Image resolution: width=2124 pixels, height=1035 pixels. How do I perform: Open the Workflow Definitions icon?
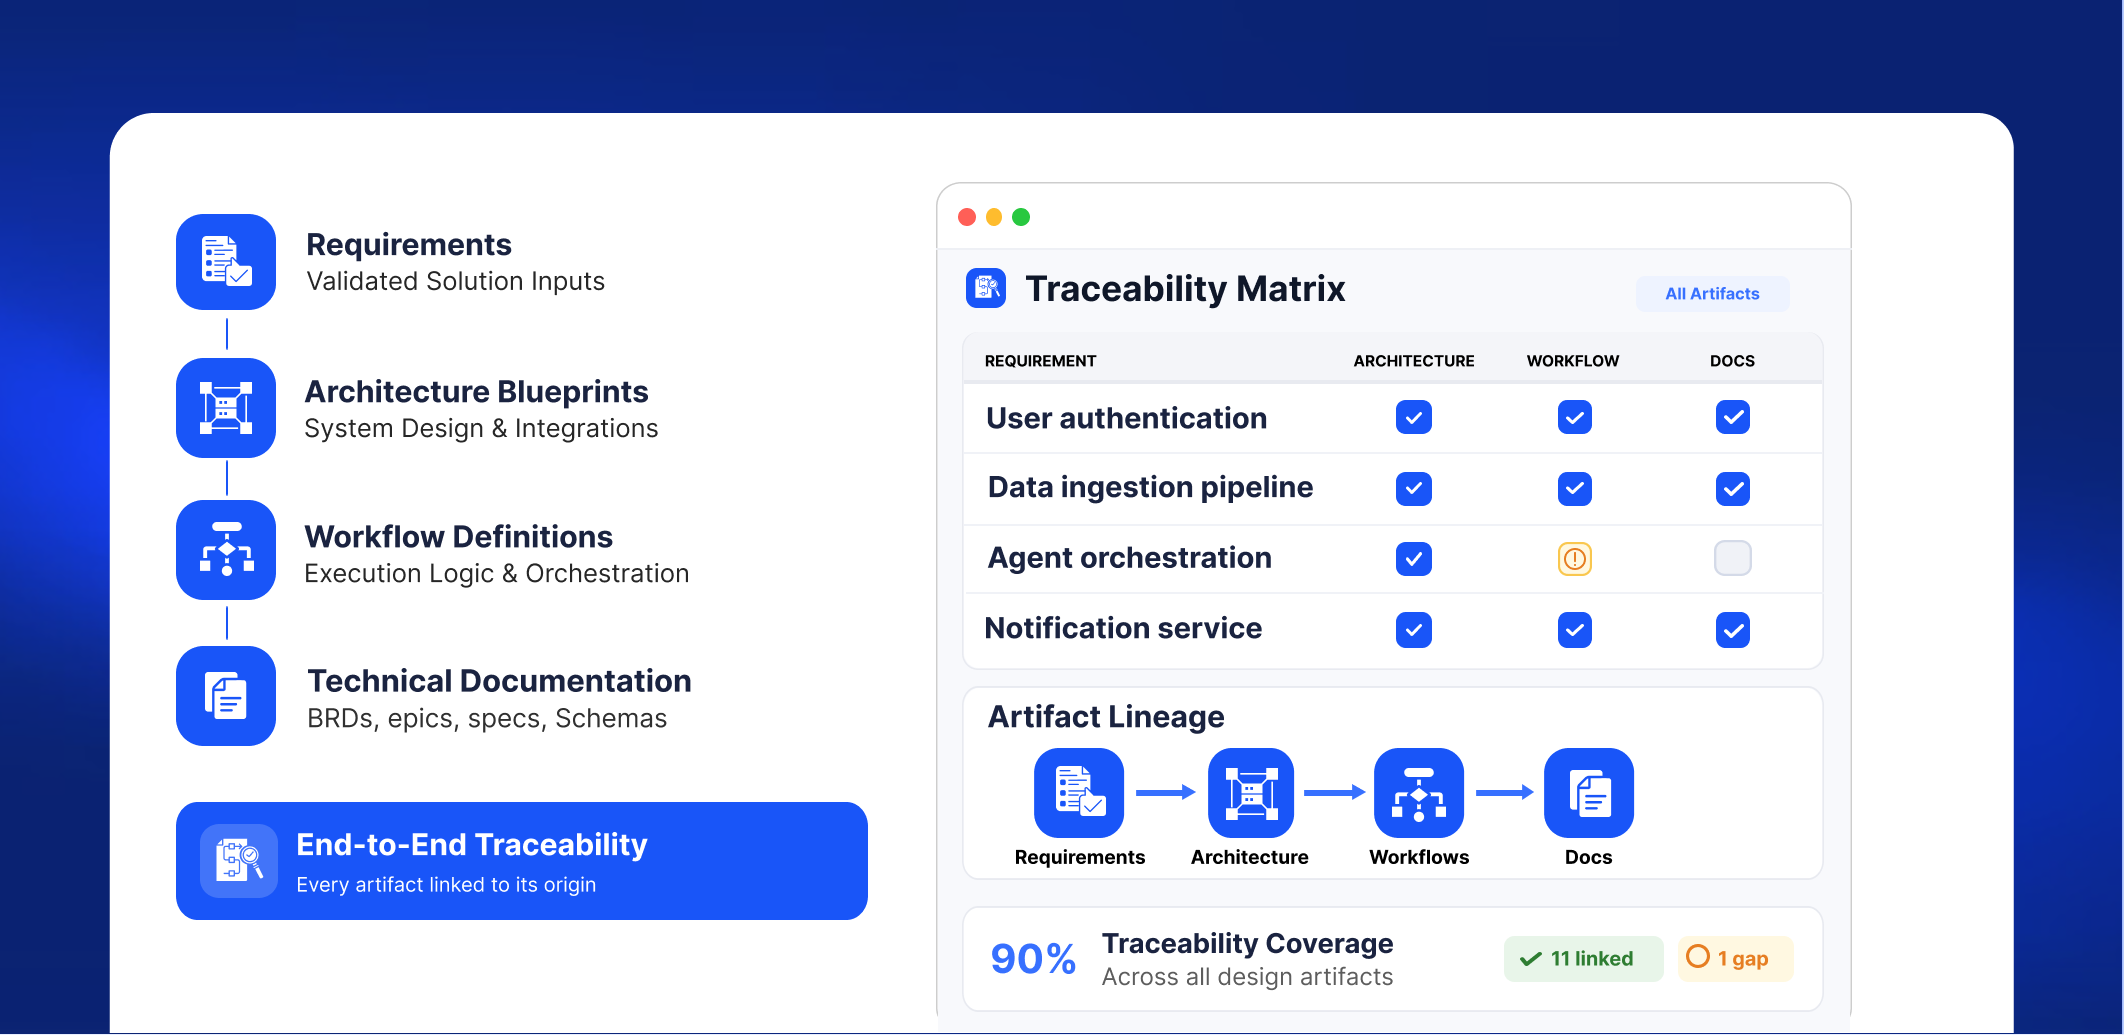(226, 550)
